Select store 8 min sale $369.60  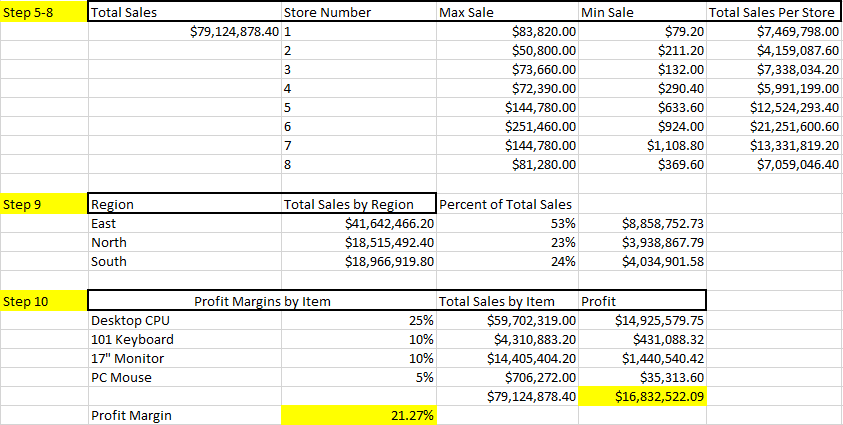point(642,164)
